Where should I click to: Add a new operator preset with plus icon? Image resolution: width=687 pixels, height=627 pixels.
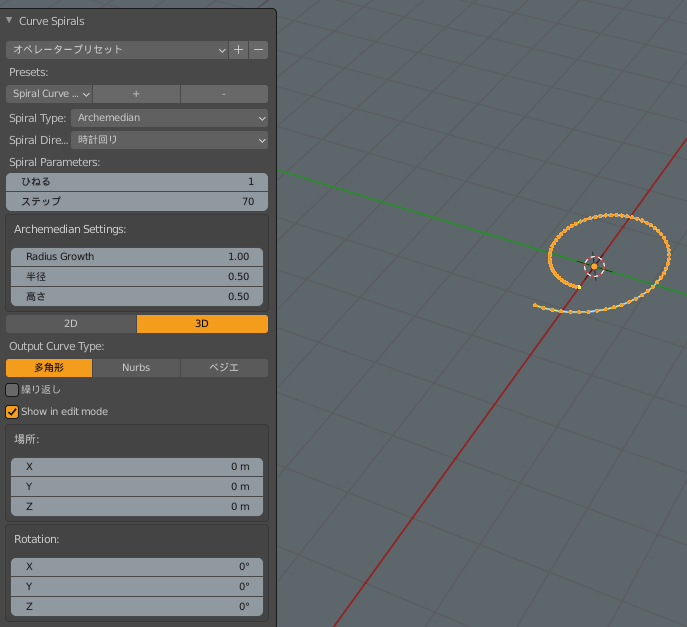(x=238, y=50)
